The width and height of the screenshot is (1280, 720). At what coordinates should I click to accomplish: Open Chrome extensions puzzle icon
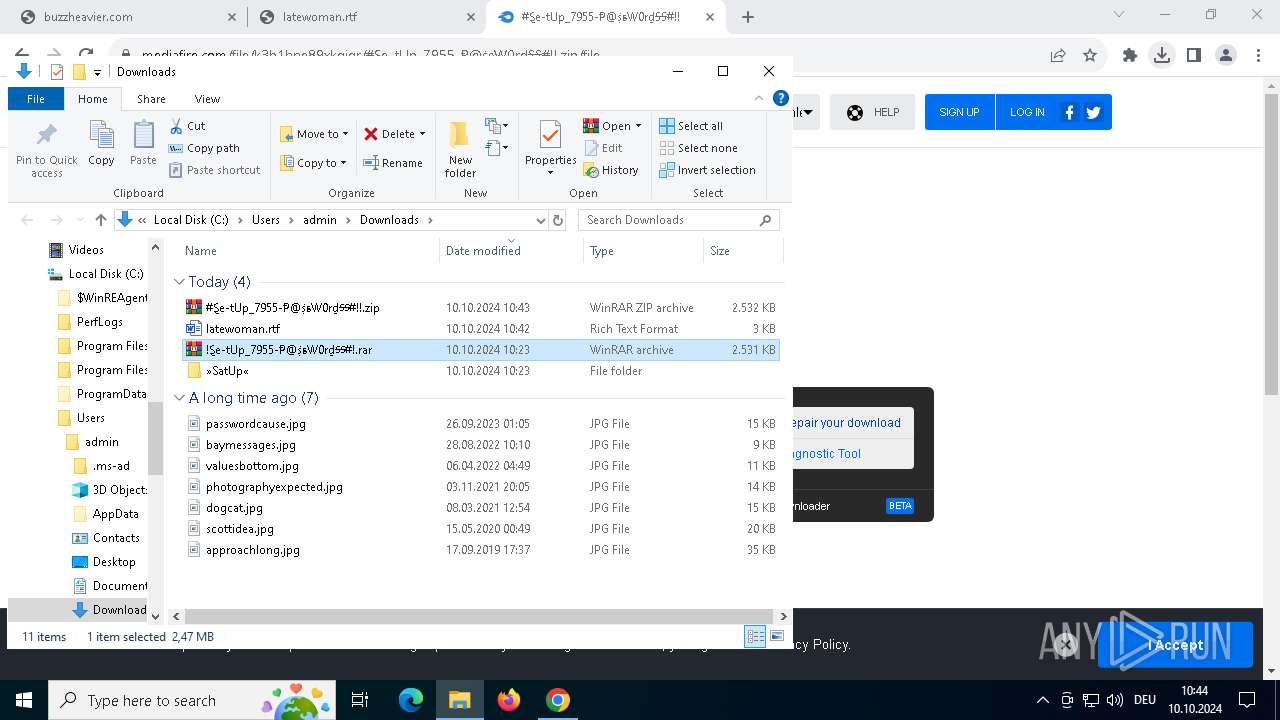[1130, 56]
